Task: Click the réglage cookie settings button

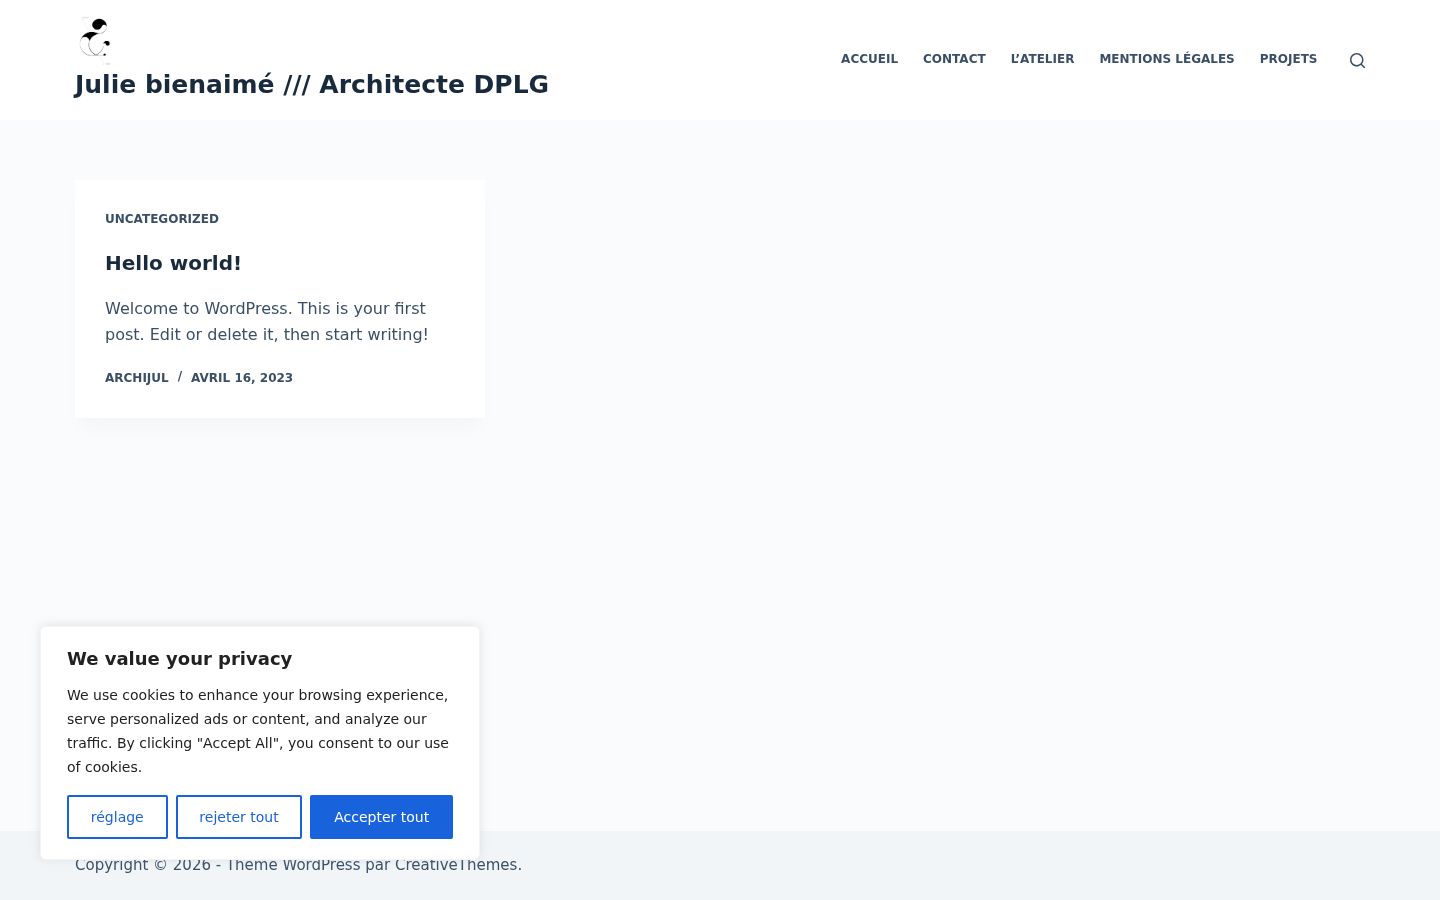Action: pos(117,817)
